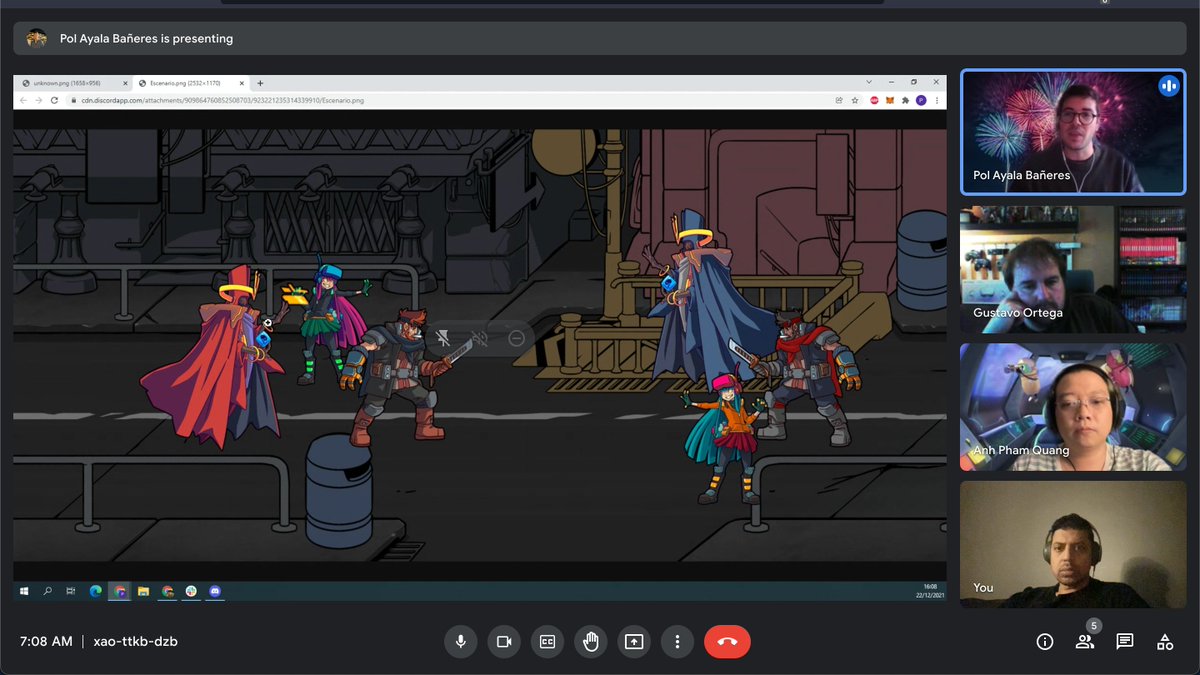This screenshot has width=1200, height=675.
Task: Open the purple Chrome profile avatar
Action: (921, 100)
